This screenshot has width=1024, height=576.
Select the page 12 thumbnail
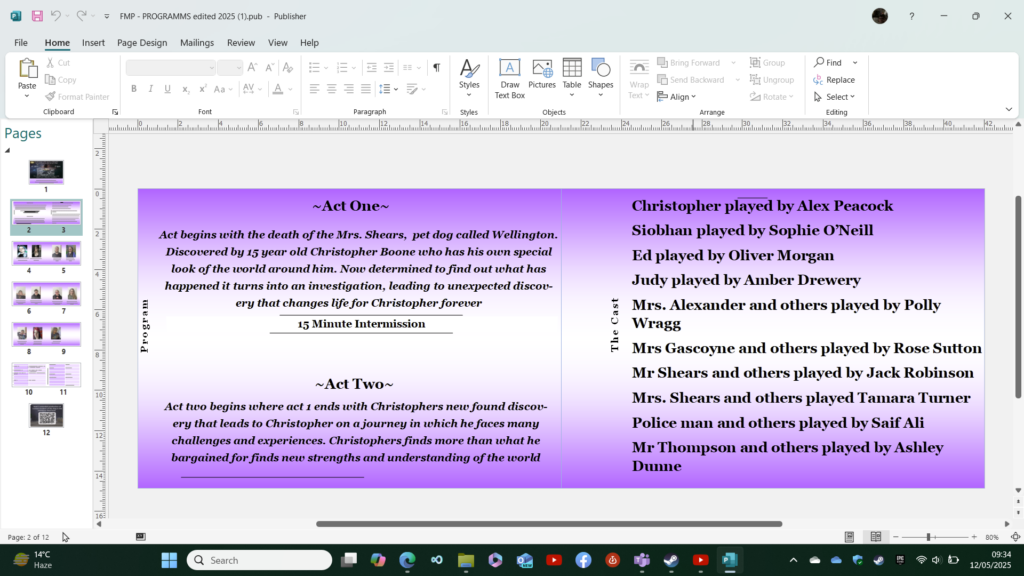[x=46, y=415]
